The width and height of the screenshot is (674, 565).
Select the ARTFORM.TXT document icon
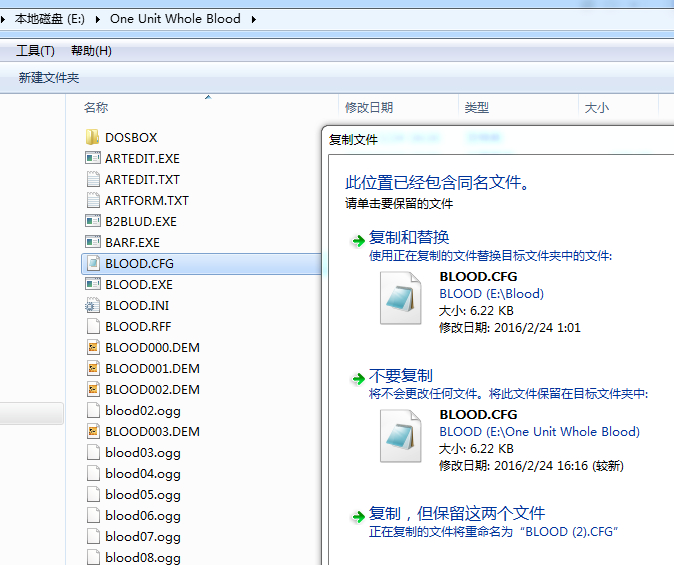coord(93,200)
